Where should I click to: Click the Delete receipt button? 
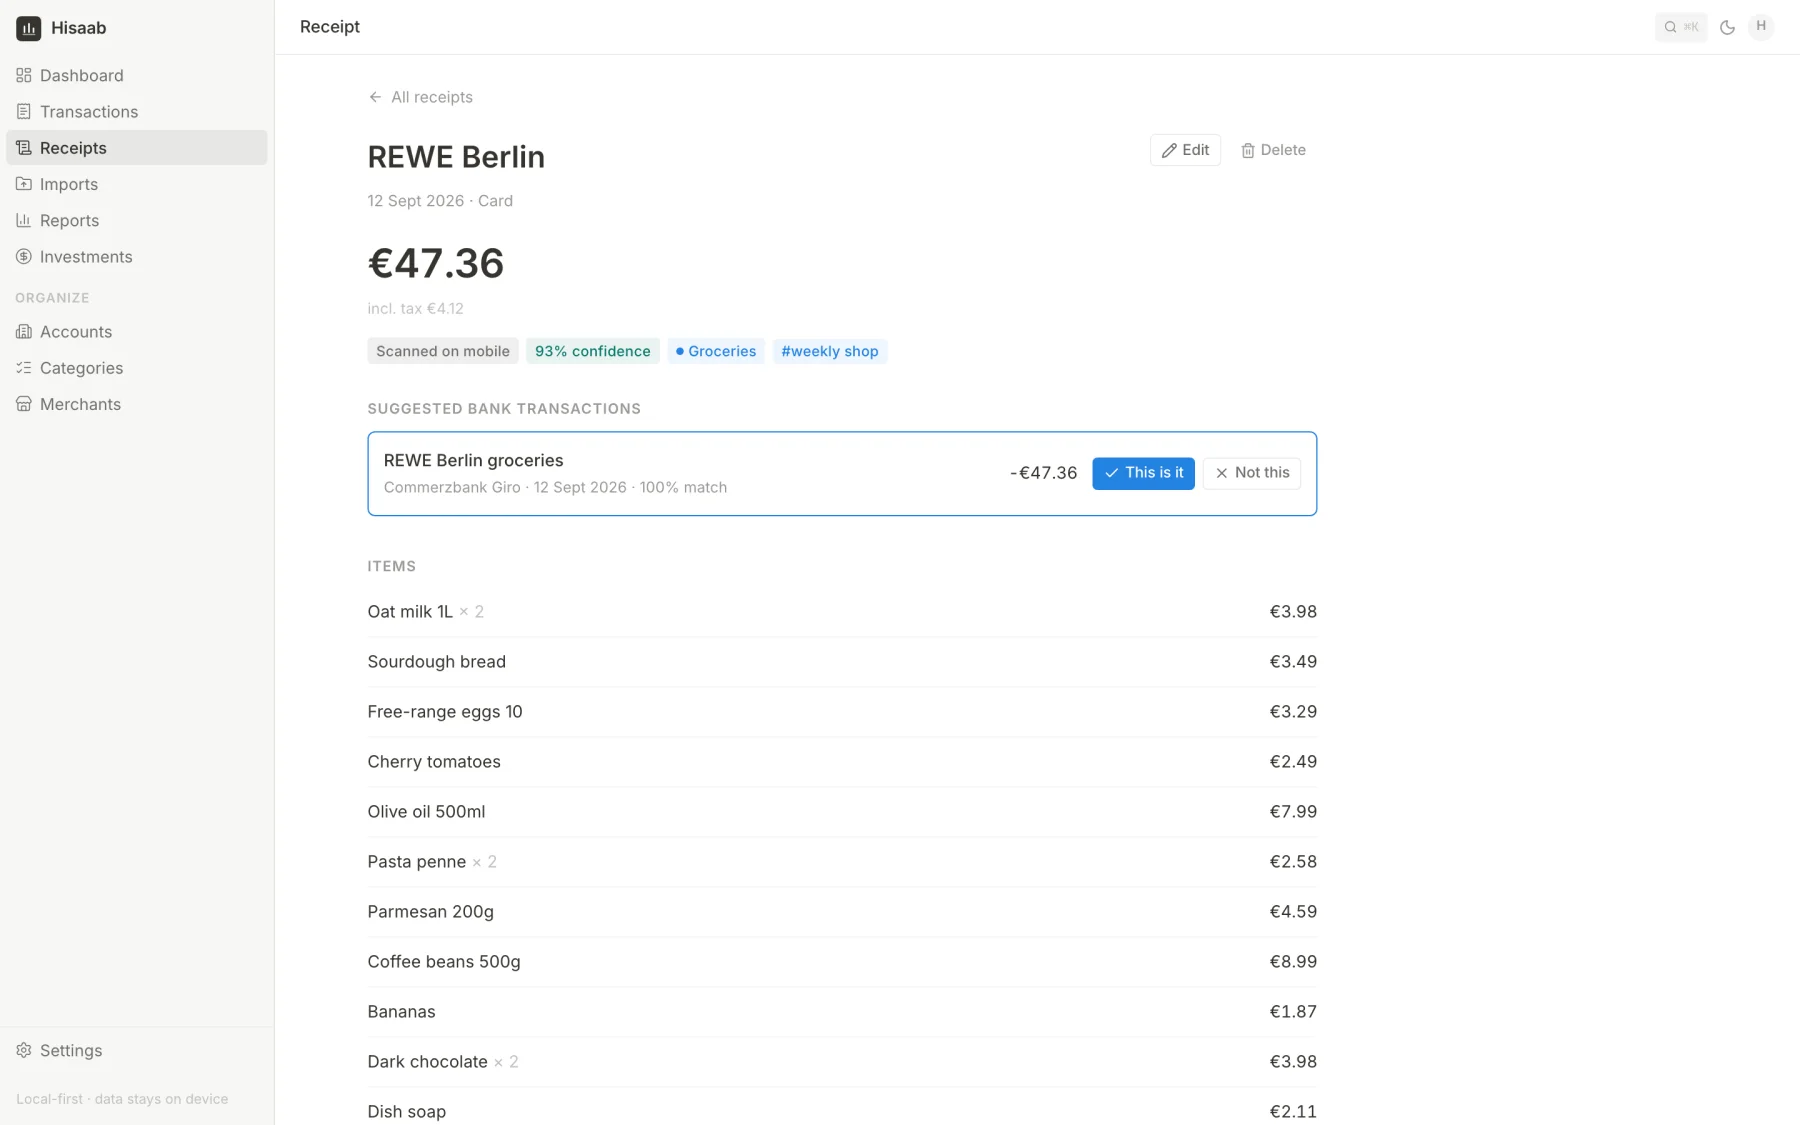[x=1273, y=150]
